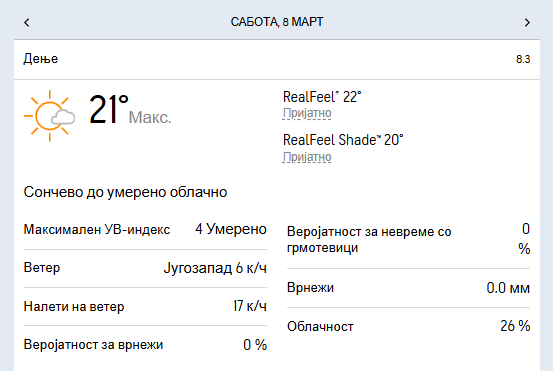Click the 21° Макс. temperature reading
The width and height of the screenshot is (553, 371).
point(130,110)
